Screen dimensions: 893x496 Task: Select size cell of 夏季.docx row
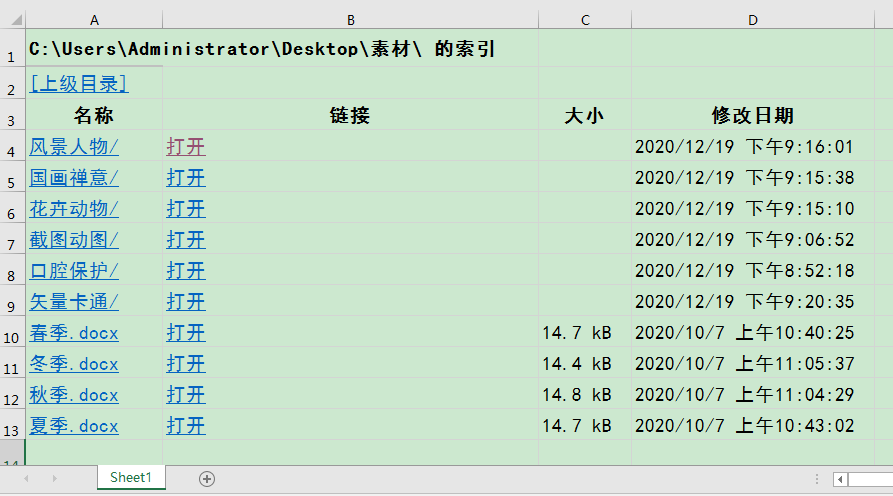[x=585, y=425]
